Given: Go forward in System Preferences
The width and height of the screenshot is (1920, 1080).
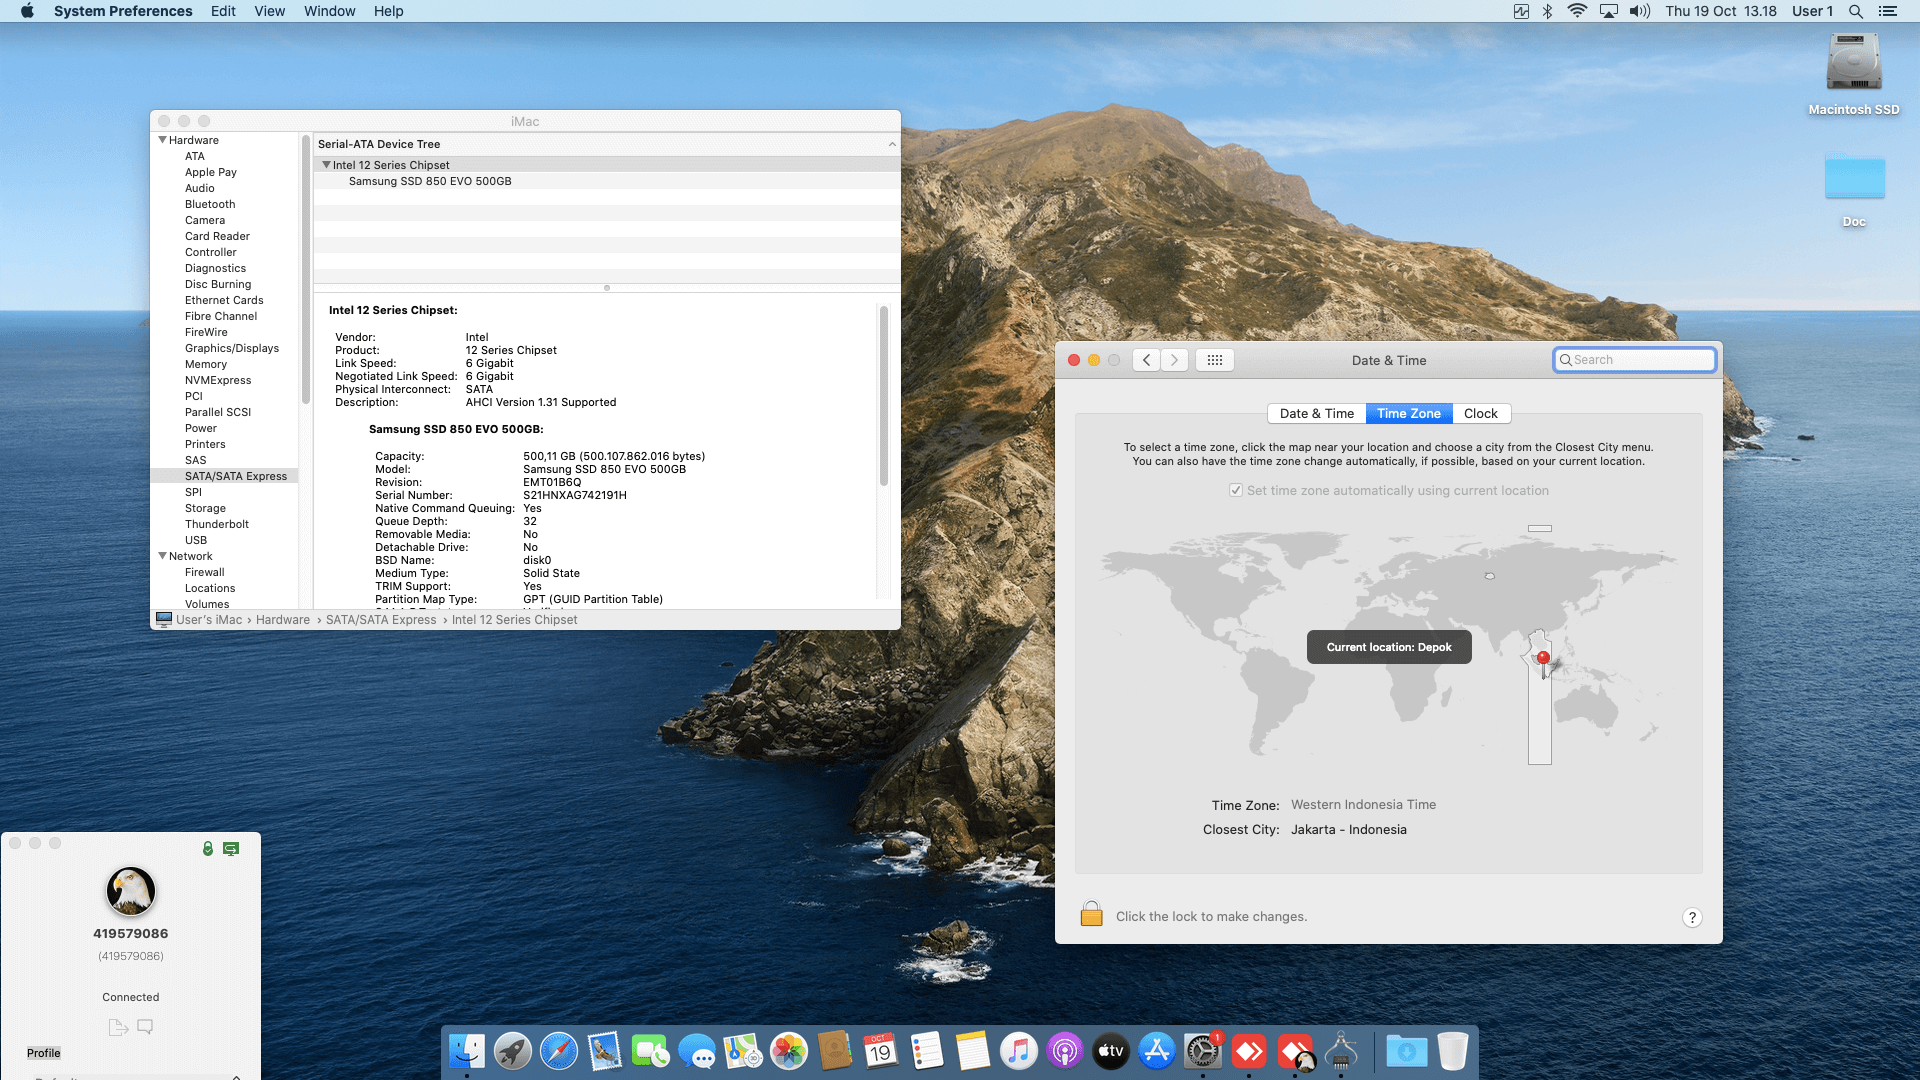Looking at the screenshot, I should 1174,360.
